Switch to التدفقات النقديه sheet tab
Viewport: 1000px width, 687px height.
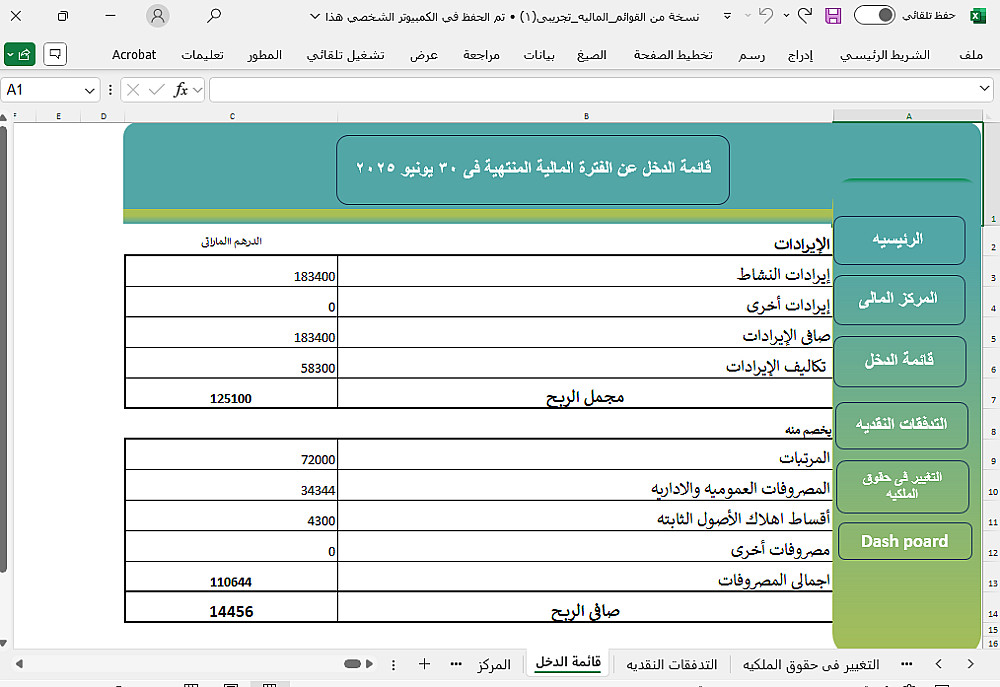coord(672,665)
